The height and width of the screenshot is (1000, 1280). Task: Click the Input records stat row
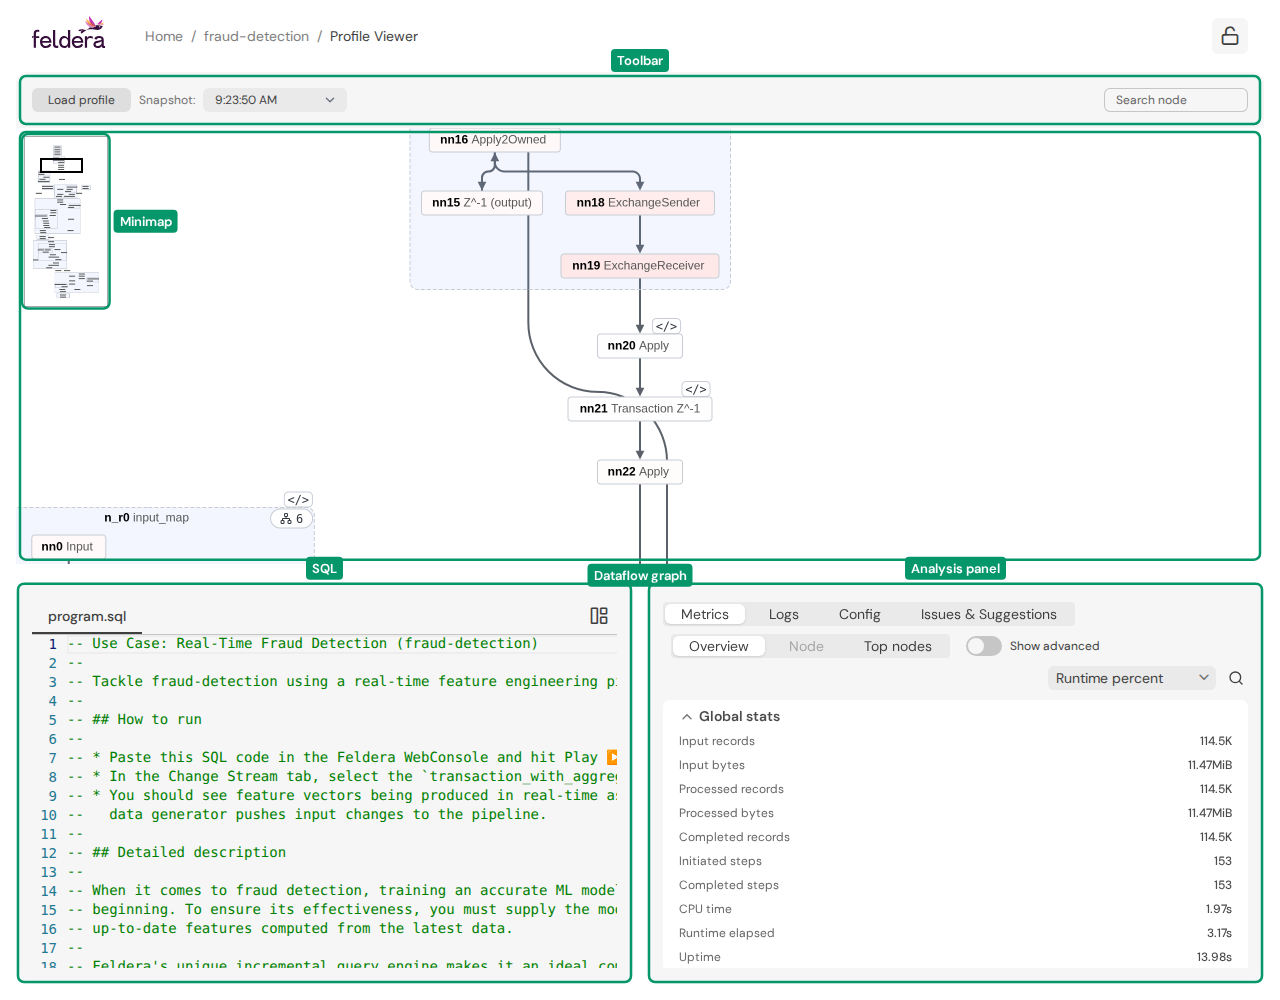pyautogui.click(x=955, y=741)
